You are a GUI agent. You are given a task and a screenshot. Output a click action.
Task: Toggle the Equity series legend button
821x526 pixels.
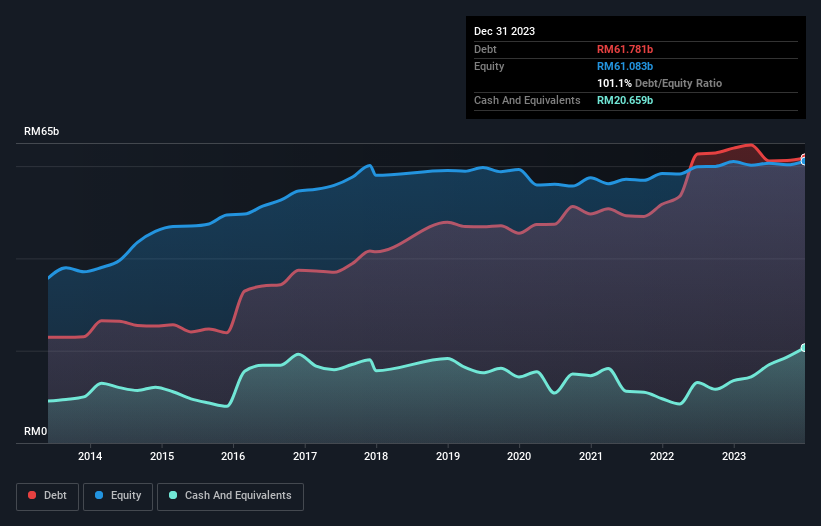[118, 496]
